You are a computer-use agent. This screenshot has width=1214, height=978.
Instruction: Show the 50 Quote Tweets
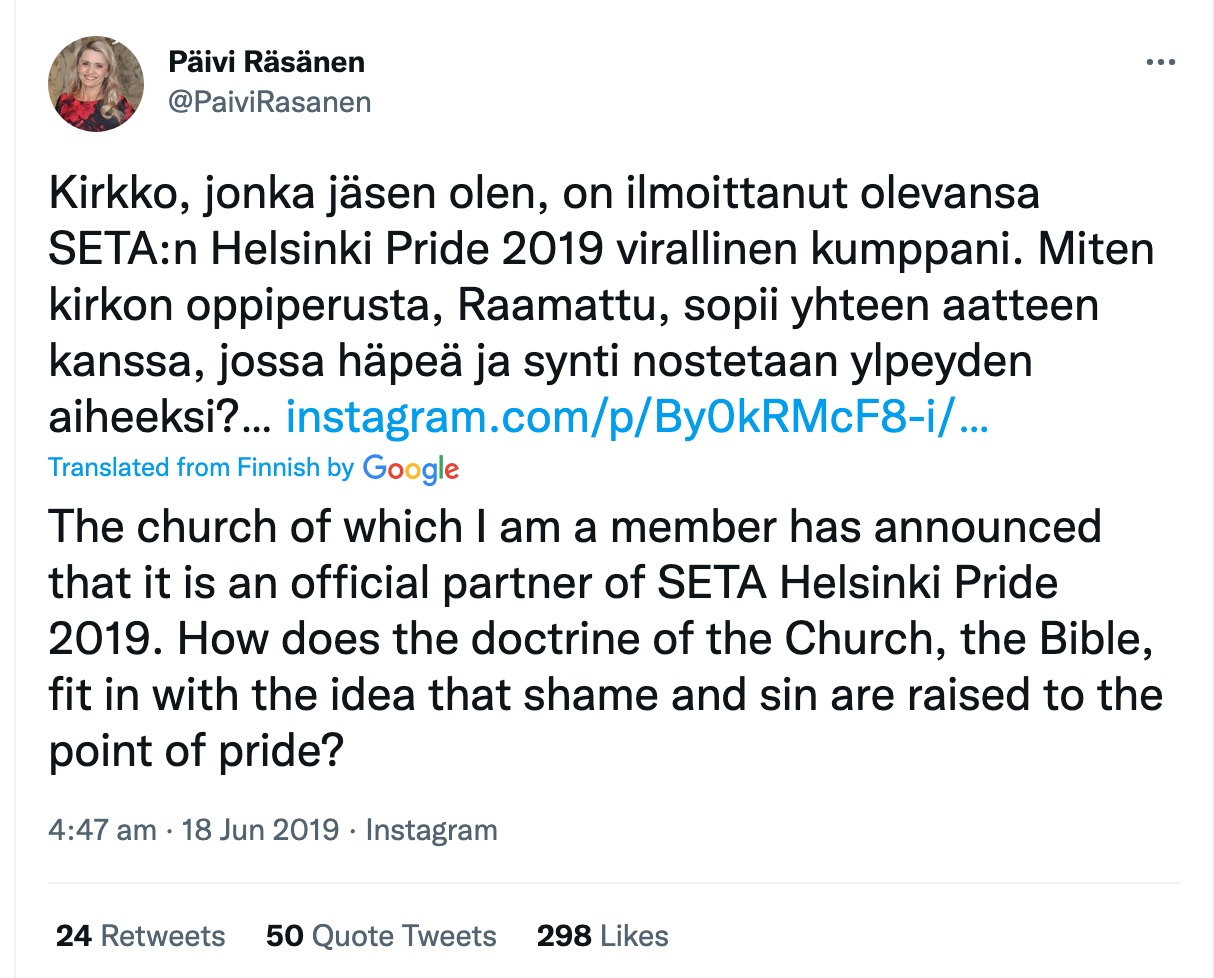[x=381, y=936]
